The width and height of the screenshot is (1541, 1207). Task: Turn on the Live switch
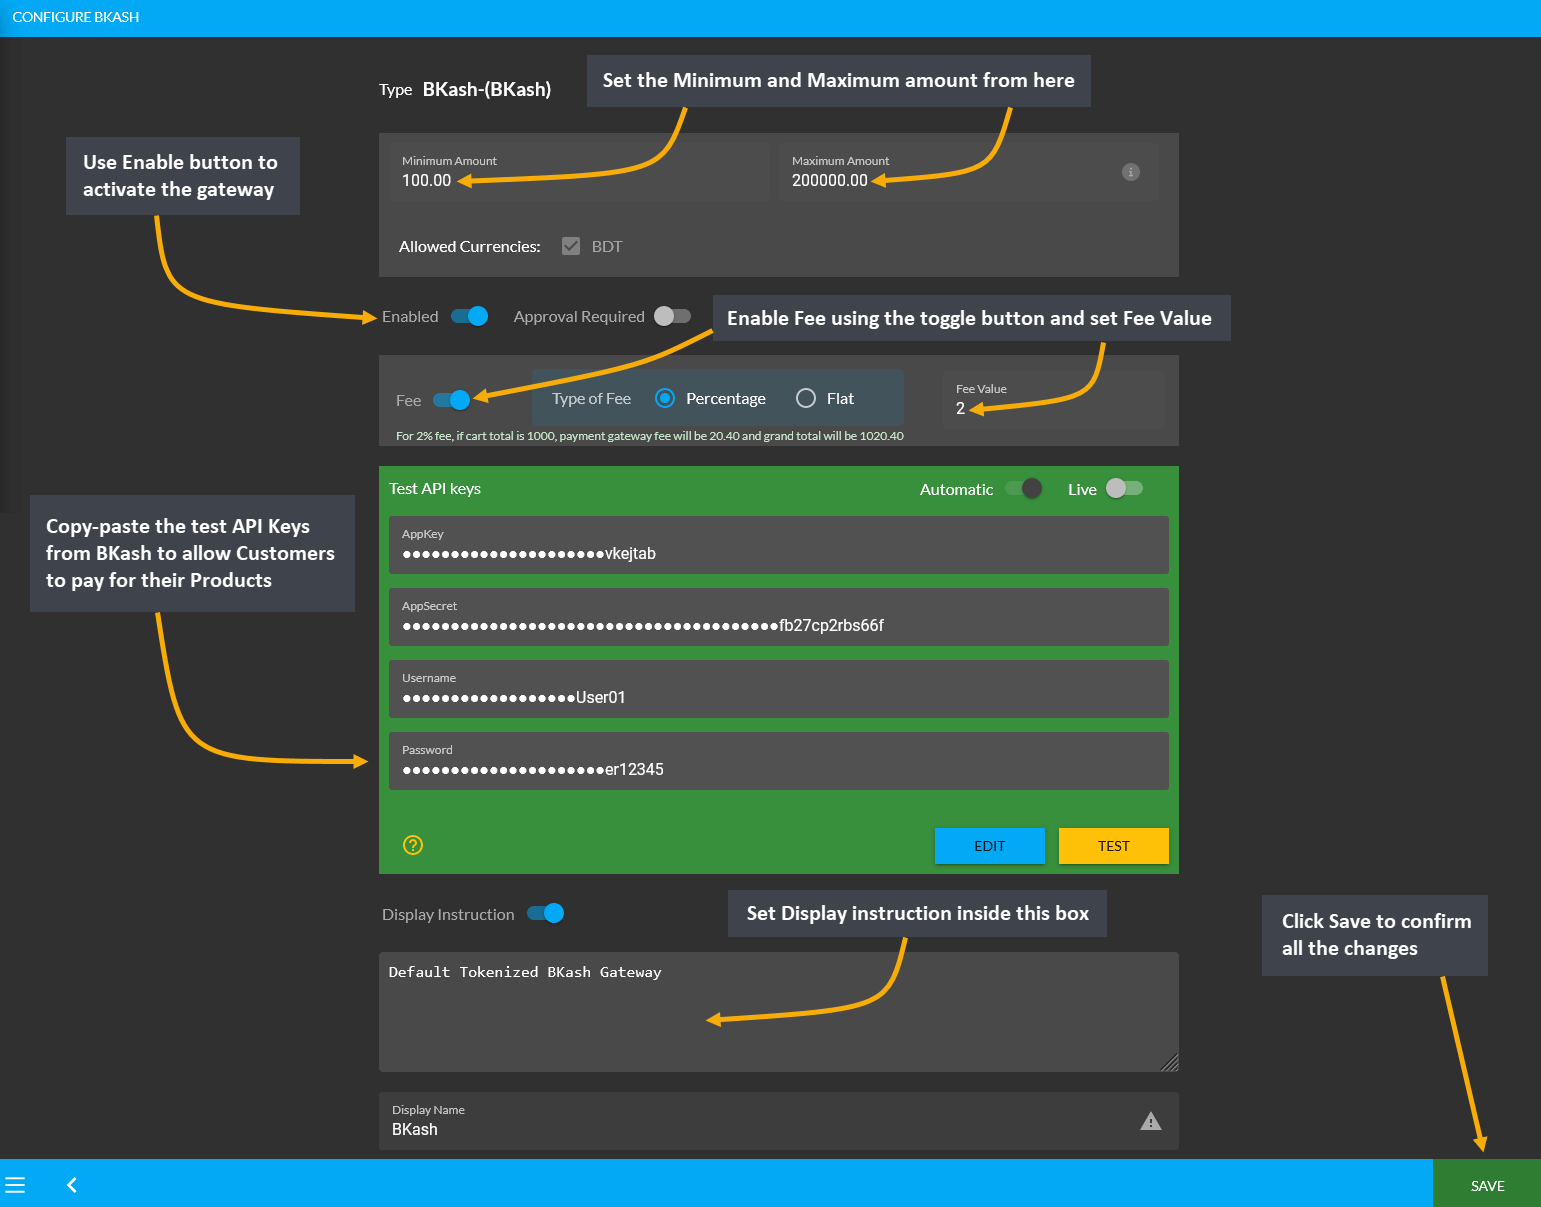point(1124,488)
